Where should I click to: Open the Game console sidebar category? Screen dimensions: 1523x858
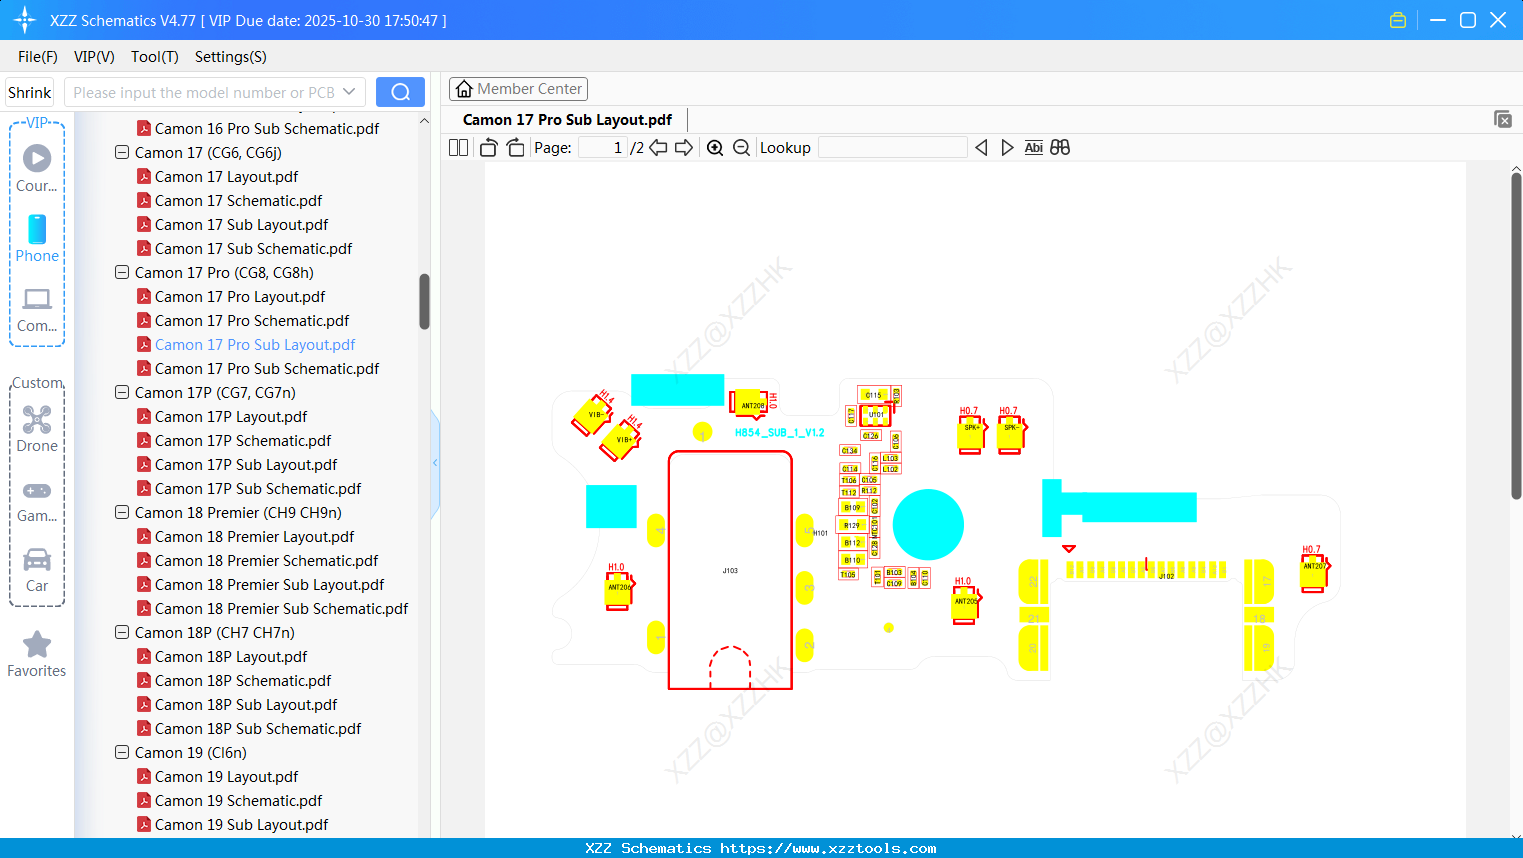point(37,501)
